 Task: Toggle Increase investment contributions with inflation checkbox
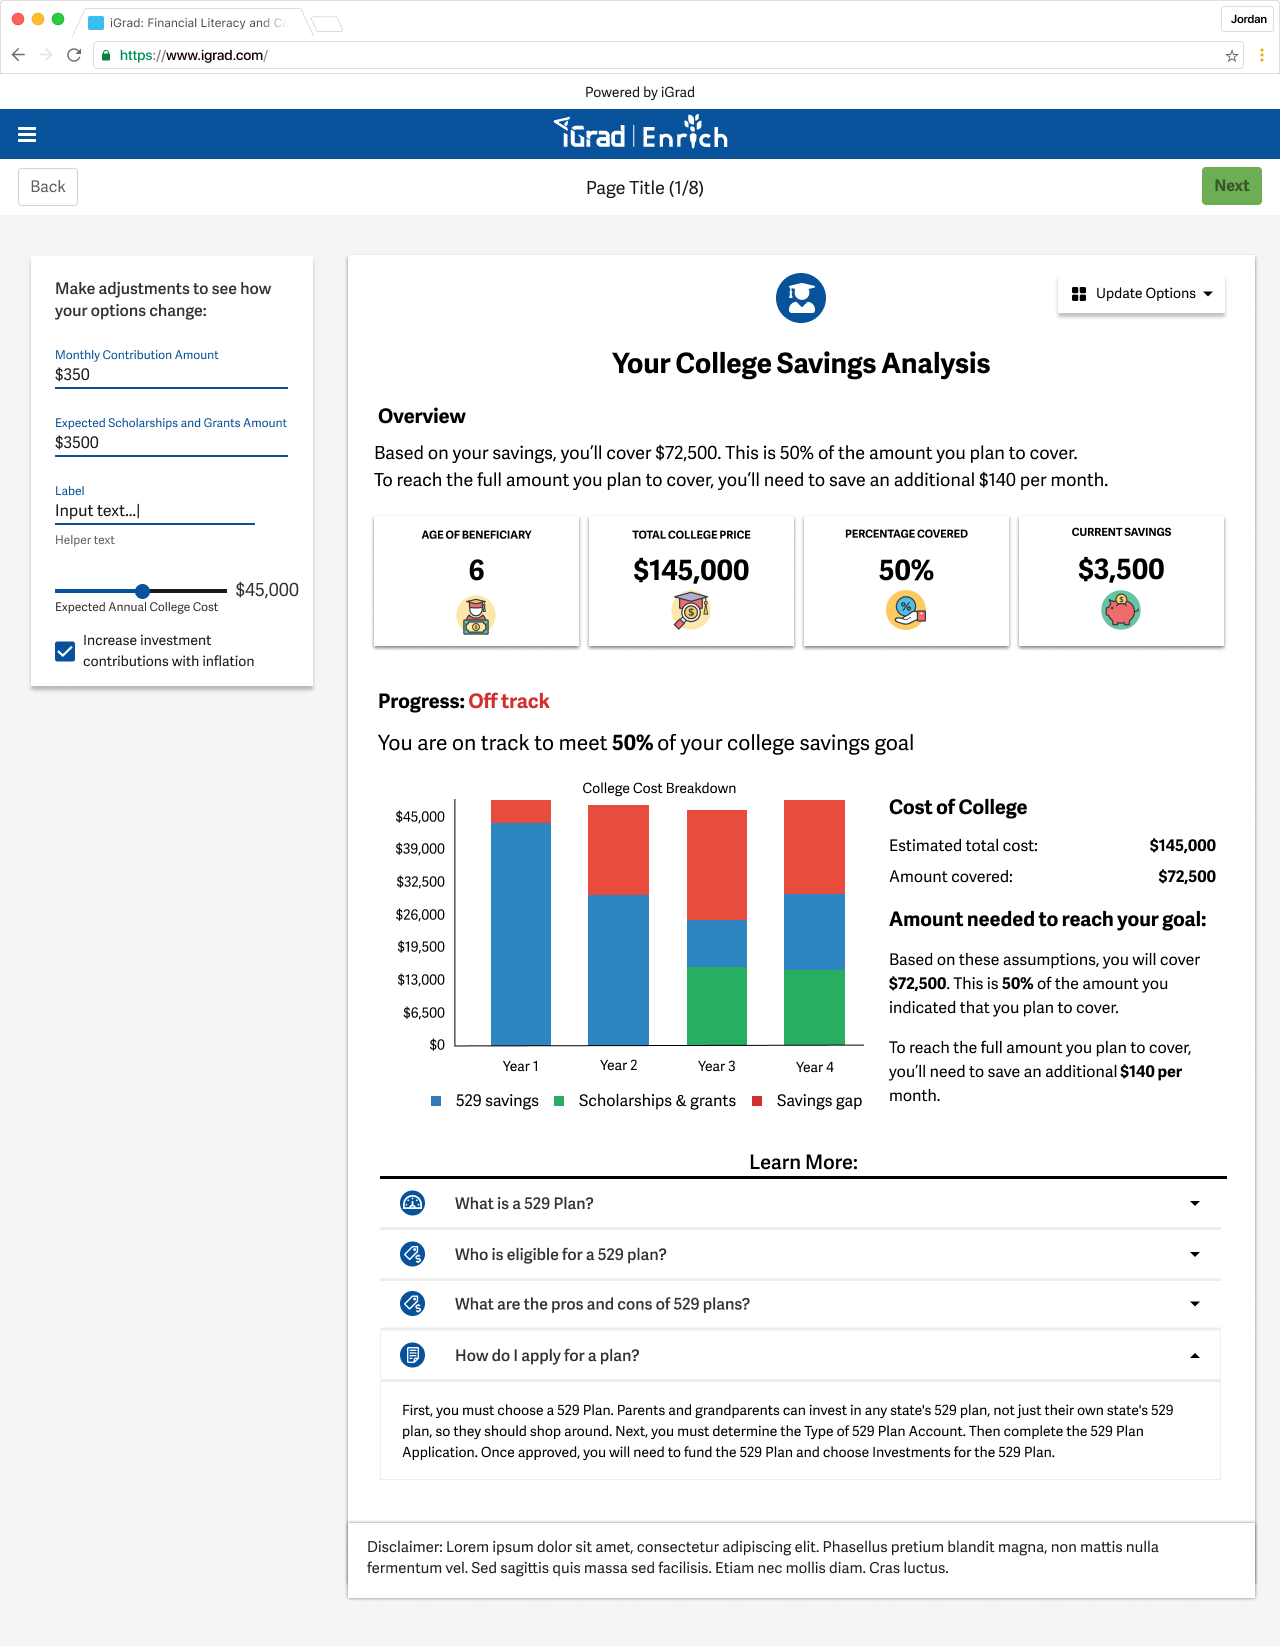click(x=65, y=651)
